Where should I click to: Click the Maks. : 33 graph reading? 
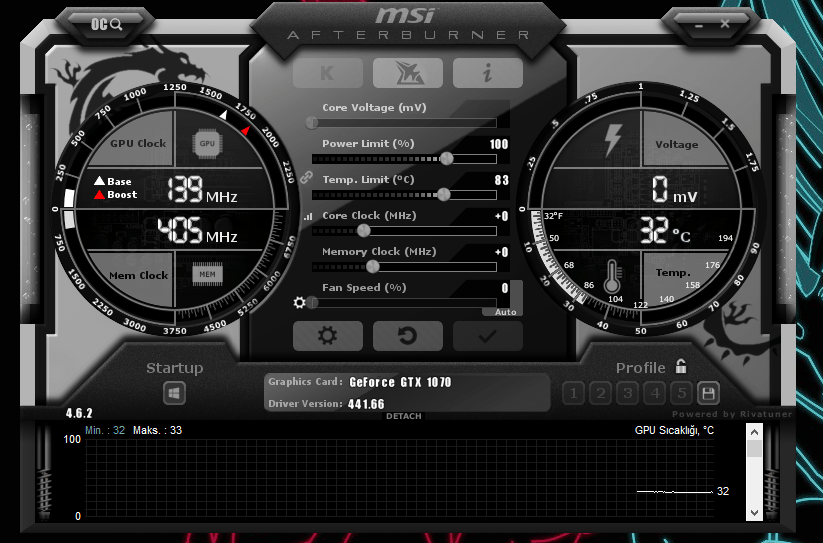tap(157, 430)
